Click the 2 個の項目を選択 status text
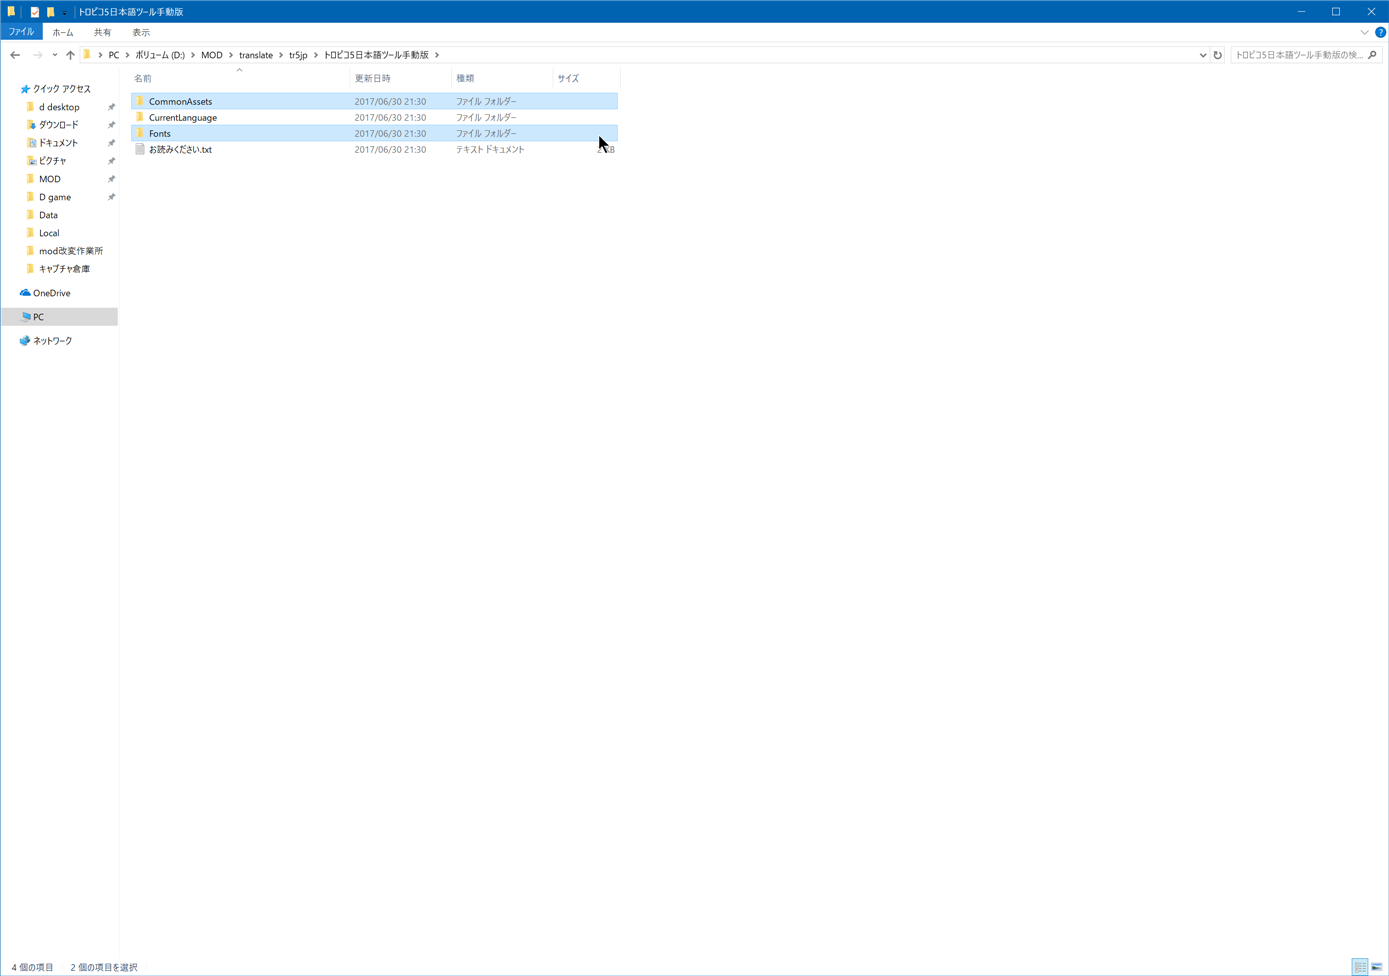1389x976 pixels. click(x=104, y=967)
